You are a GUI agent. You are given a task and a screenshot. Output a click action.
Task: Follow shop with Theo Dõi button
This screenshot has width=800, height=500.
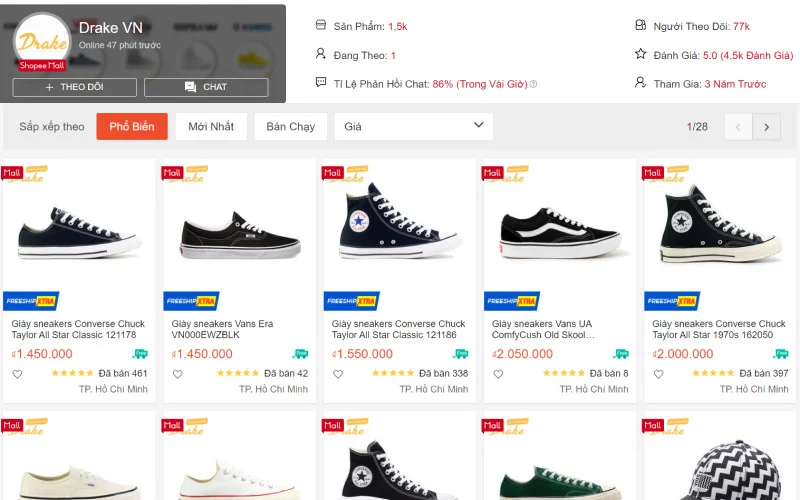[74, 87]
